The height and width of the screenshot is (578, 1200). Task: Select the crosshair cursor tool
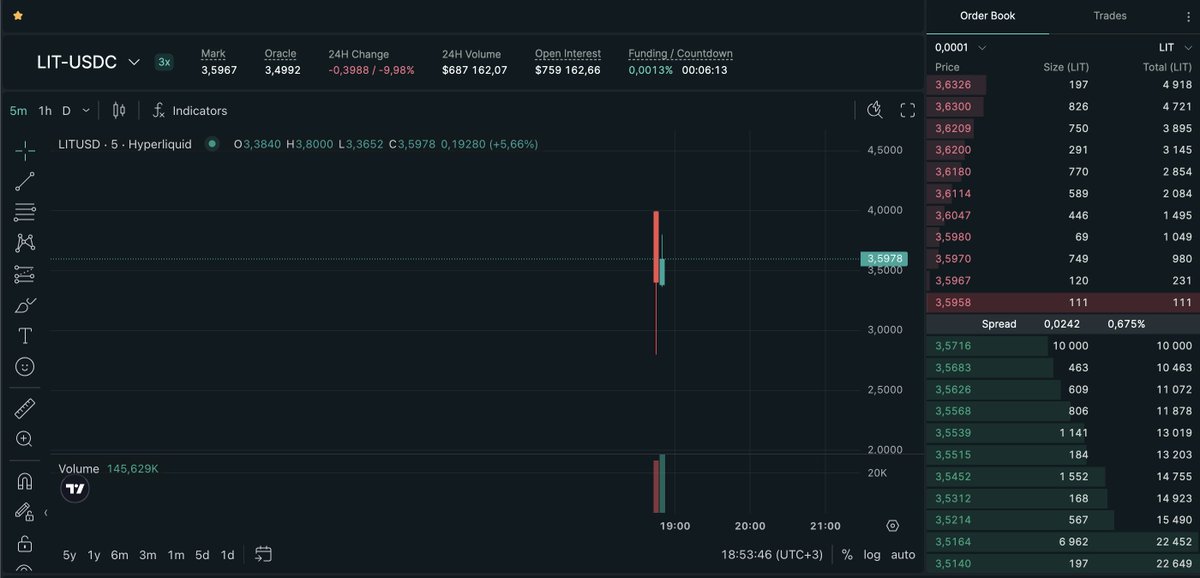click(25, 151)
